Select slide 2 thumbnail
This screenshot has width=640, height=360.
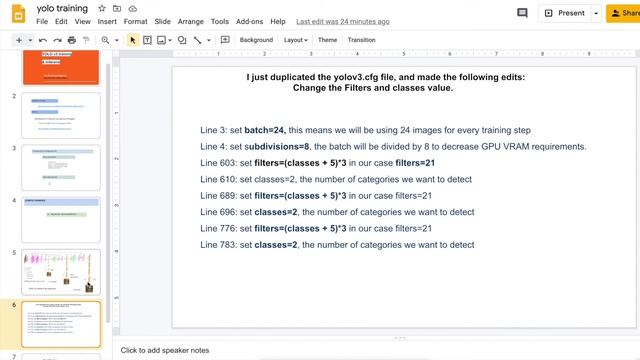coord(61,116)
